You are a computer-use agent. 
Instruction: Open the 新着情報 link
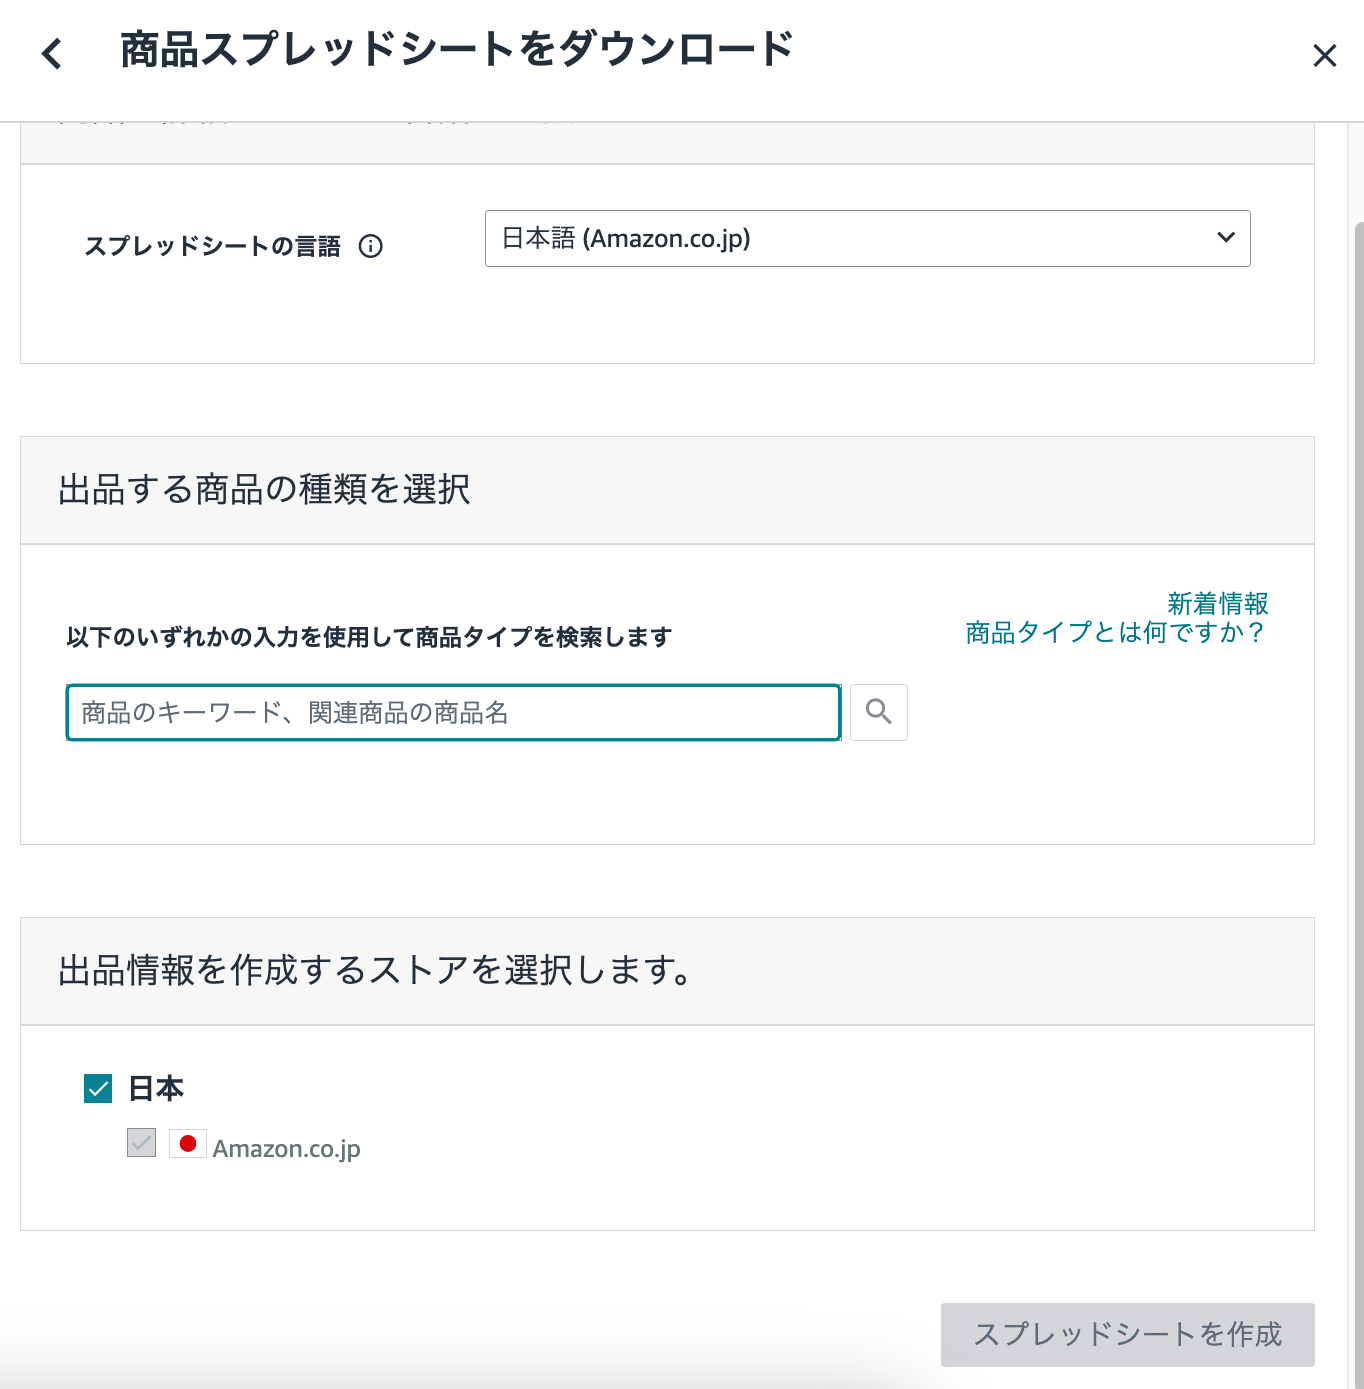coord(1217,603)
